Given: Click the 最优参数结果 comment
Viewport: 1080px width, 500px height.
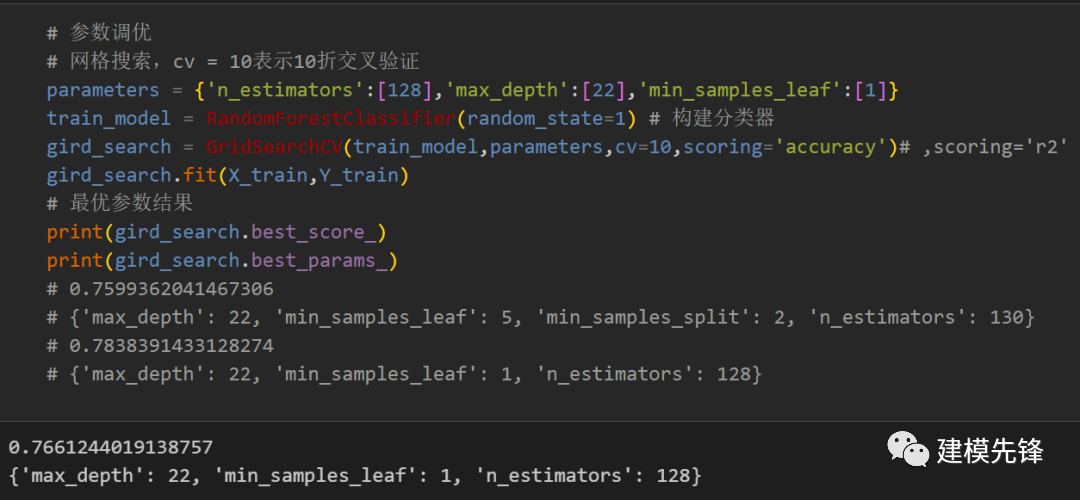Looking at the screenshot, I should [120, 203].
